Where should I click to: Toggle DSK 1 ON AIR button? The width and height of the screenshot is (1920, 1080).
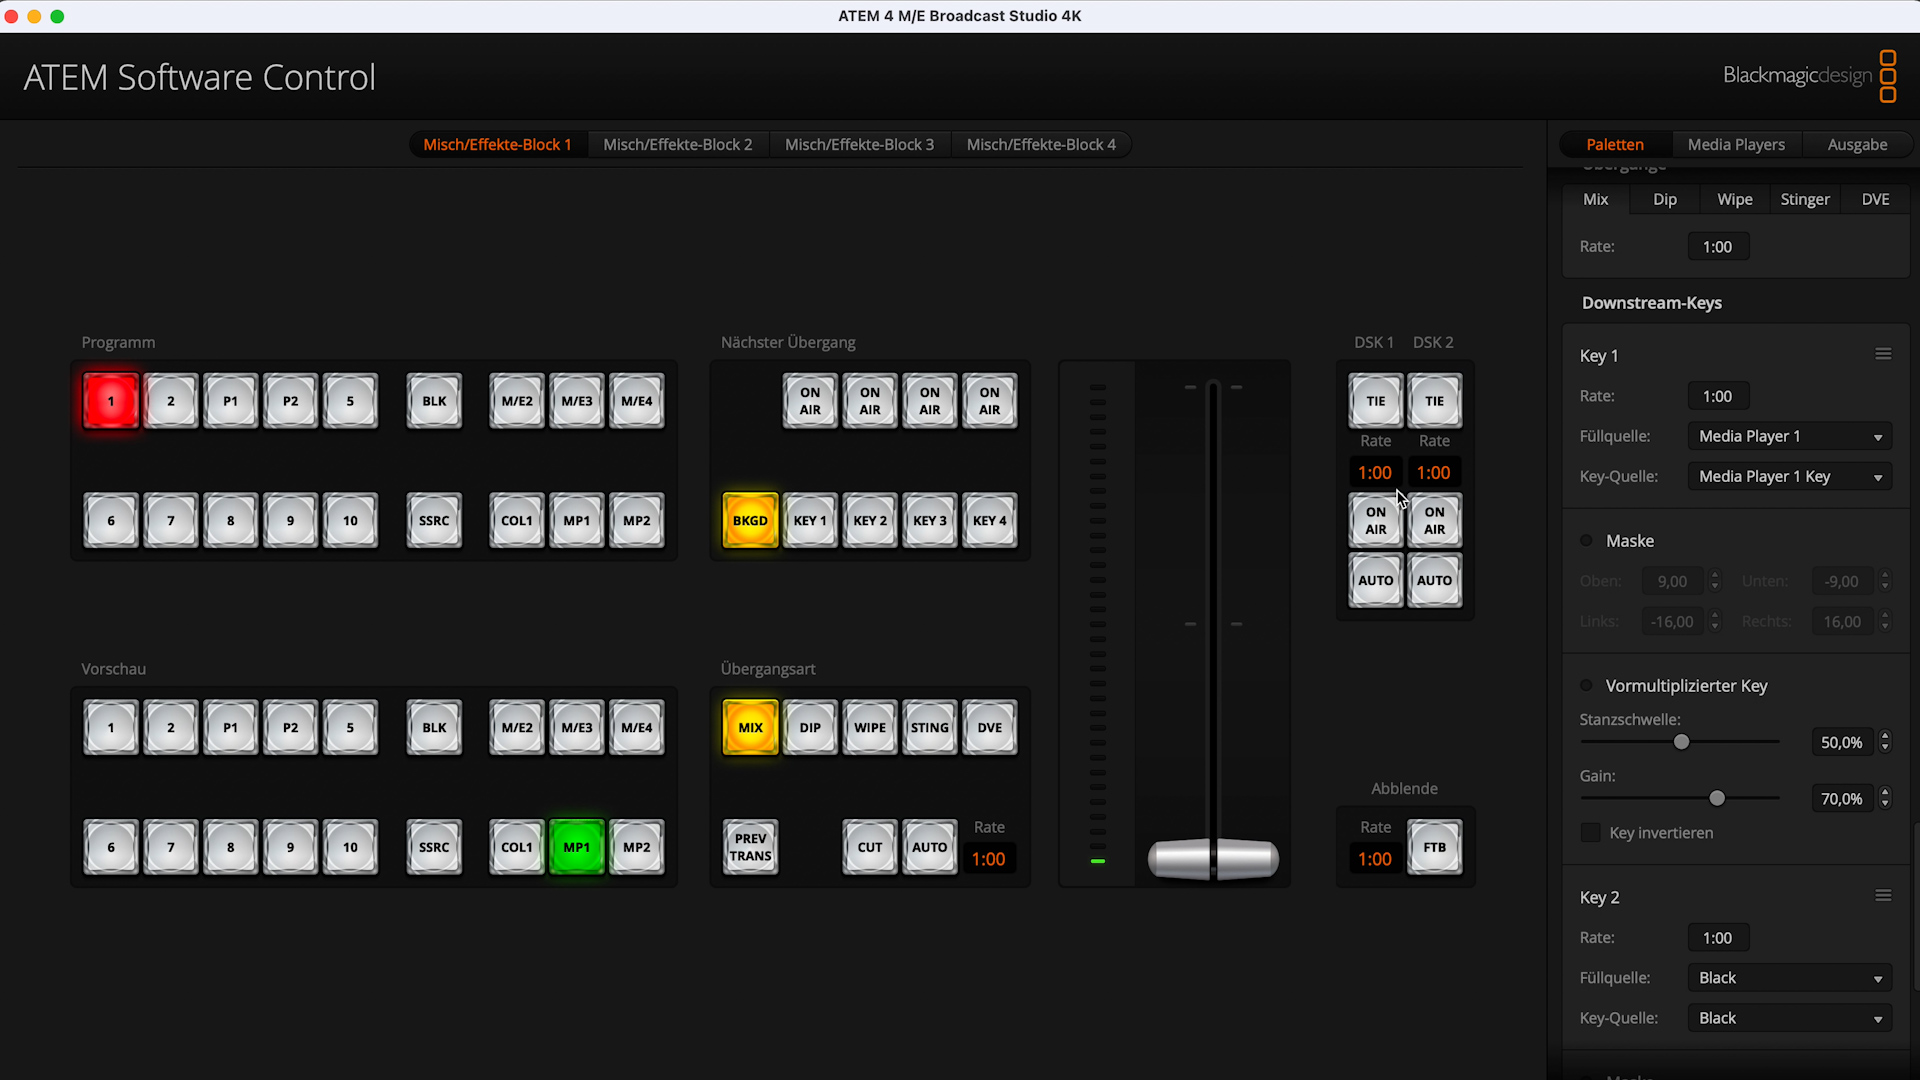point(1375,520)
